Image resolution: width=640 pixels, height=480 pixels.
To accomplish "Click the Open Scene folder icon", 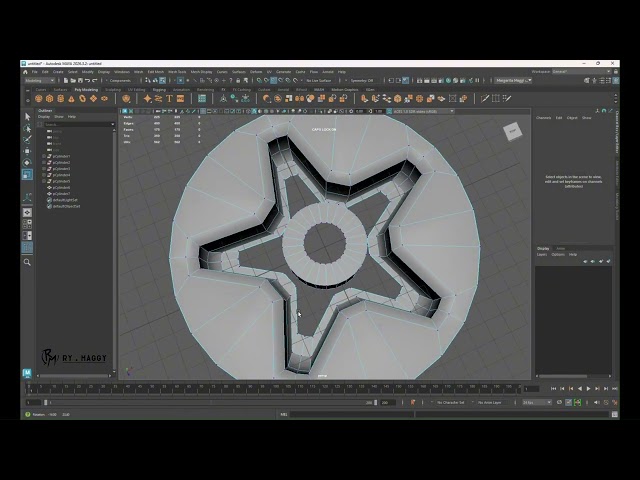I will pyautogui.click(x=73, y=80).
